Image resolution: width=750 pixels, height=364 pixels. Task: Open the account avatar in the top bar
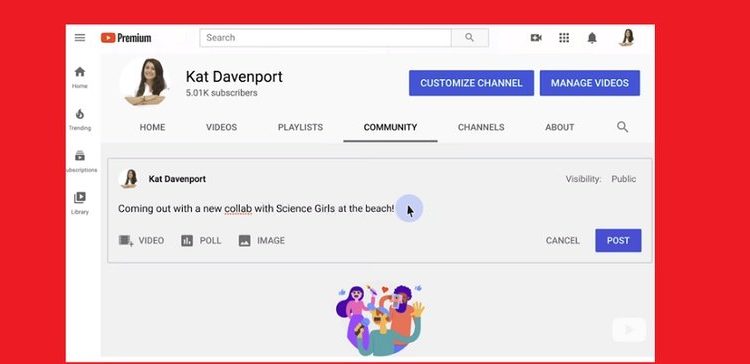tap(627, 38)
